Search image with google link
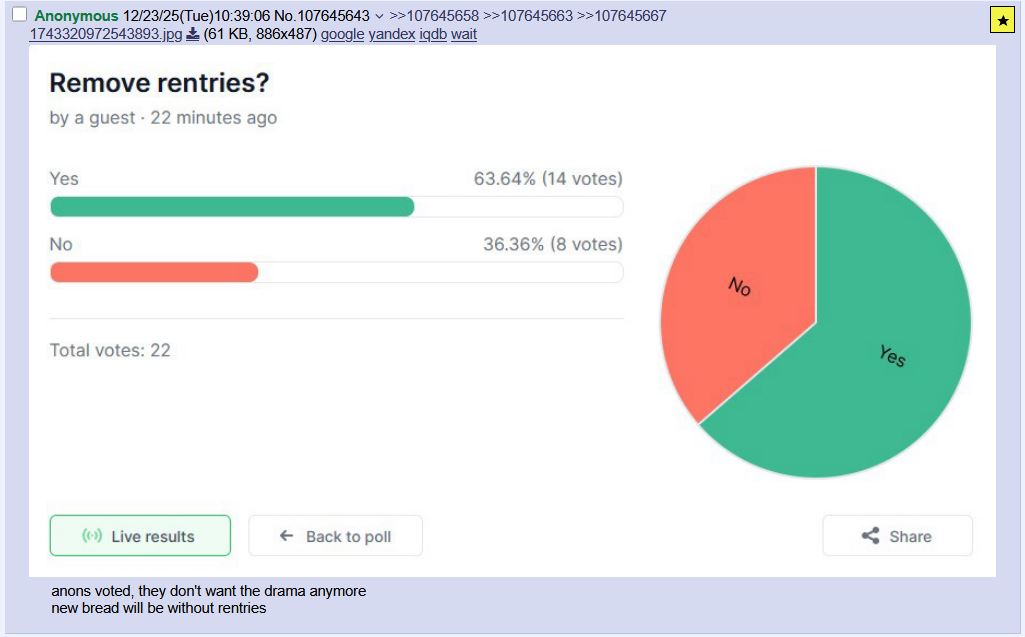The height and width of the screenshot is (637, 1025). (x=342, y=34)
